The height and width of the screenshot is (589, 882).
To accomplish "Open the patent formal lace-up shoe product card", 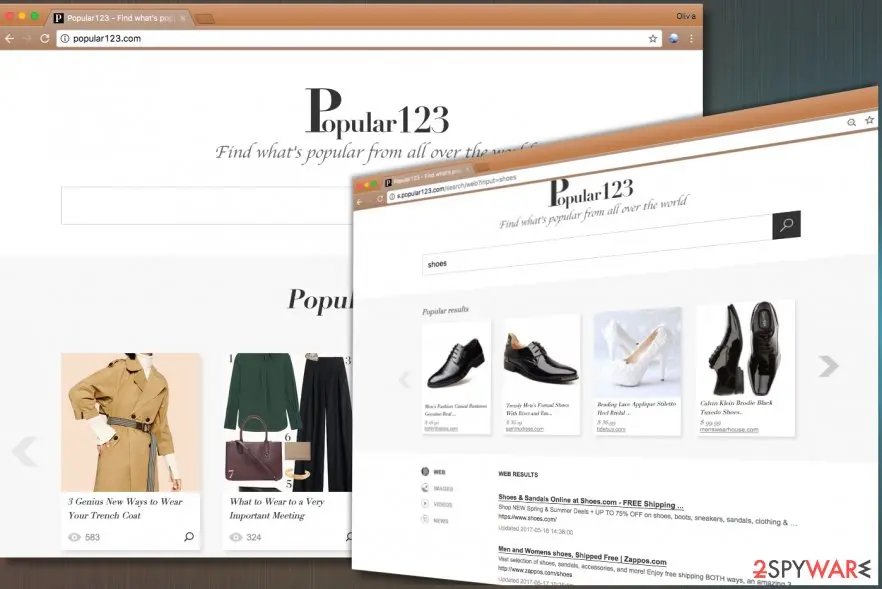I will 541,375.
